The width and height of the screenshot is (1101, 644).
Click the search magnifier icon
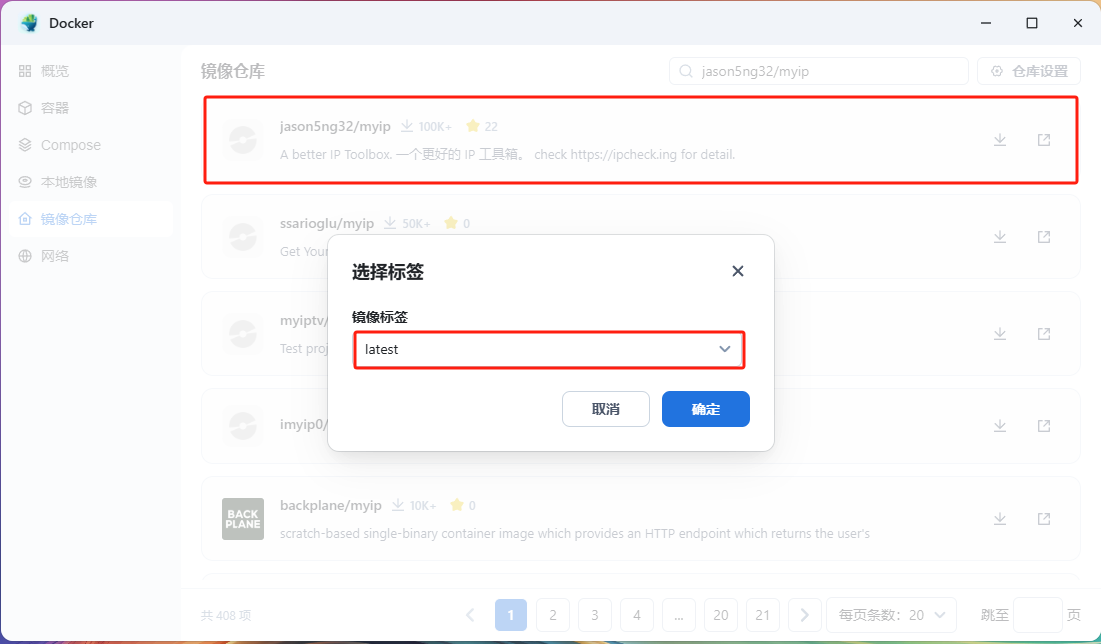[x=686, y=71]
